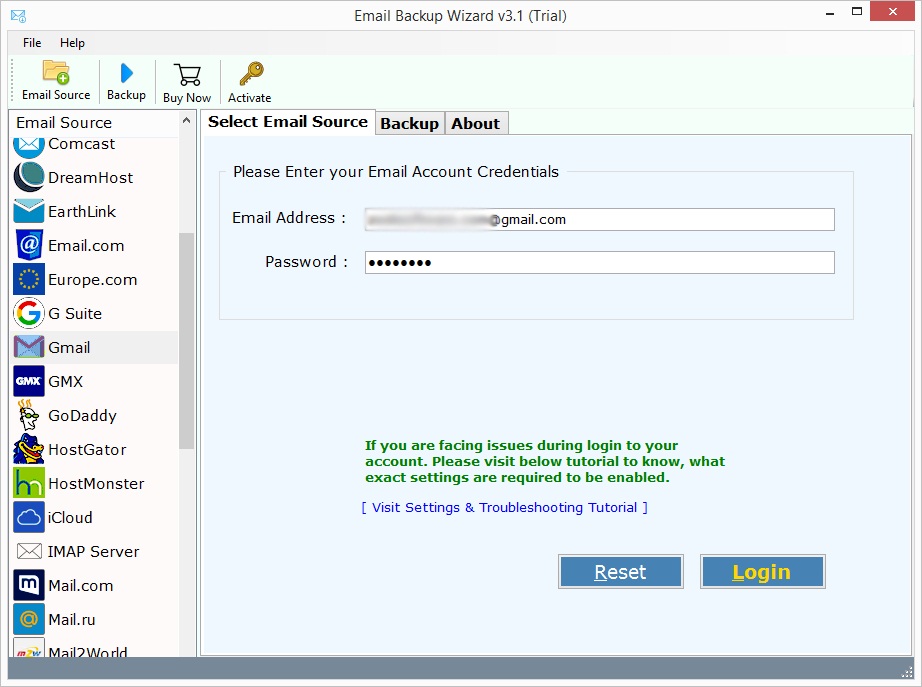Screen dimensions: 922x687
Task: Select the iCloud cloud icon
Action: pos(29,517)
